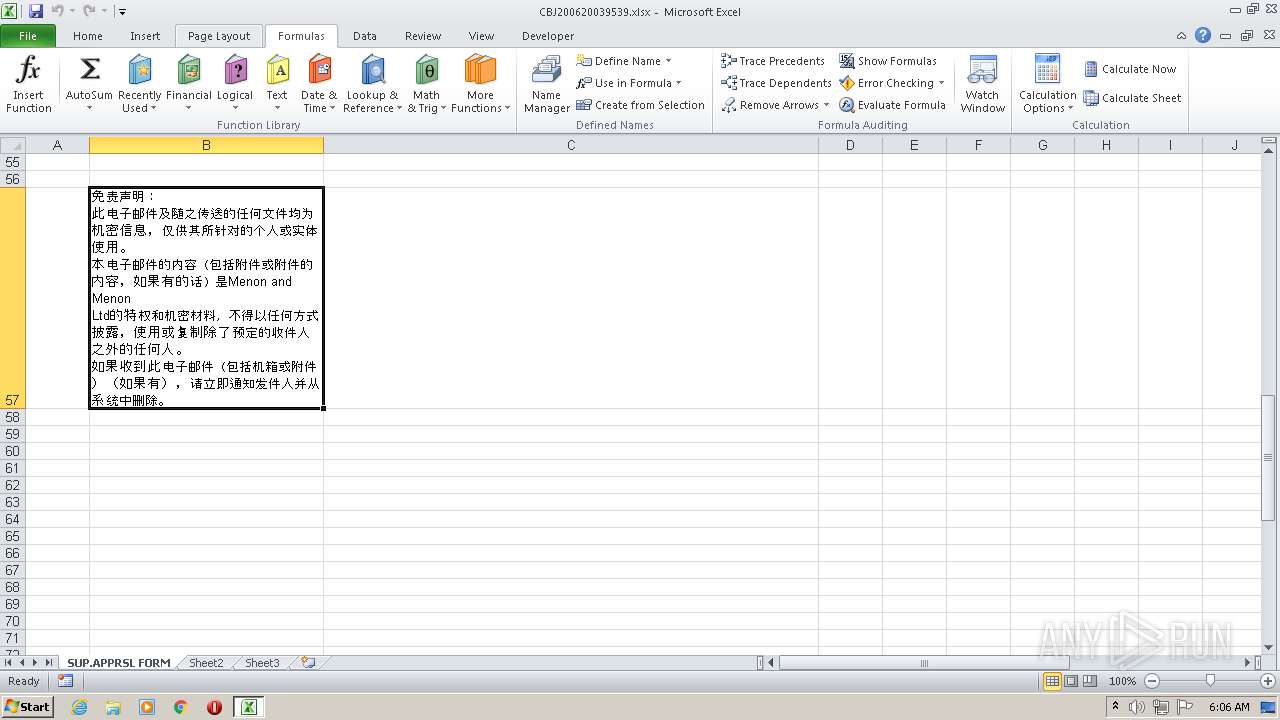This screenshot has width=1280, height=720.
Task: Open the Insert Function dialog
Action: [x=29, y=85]
